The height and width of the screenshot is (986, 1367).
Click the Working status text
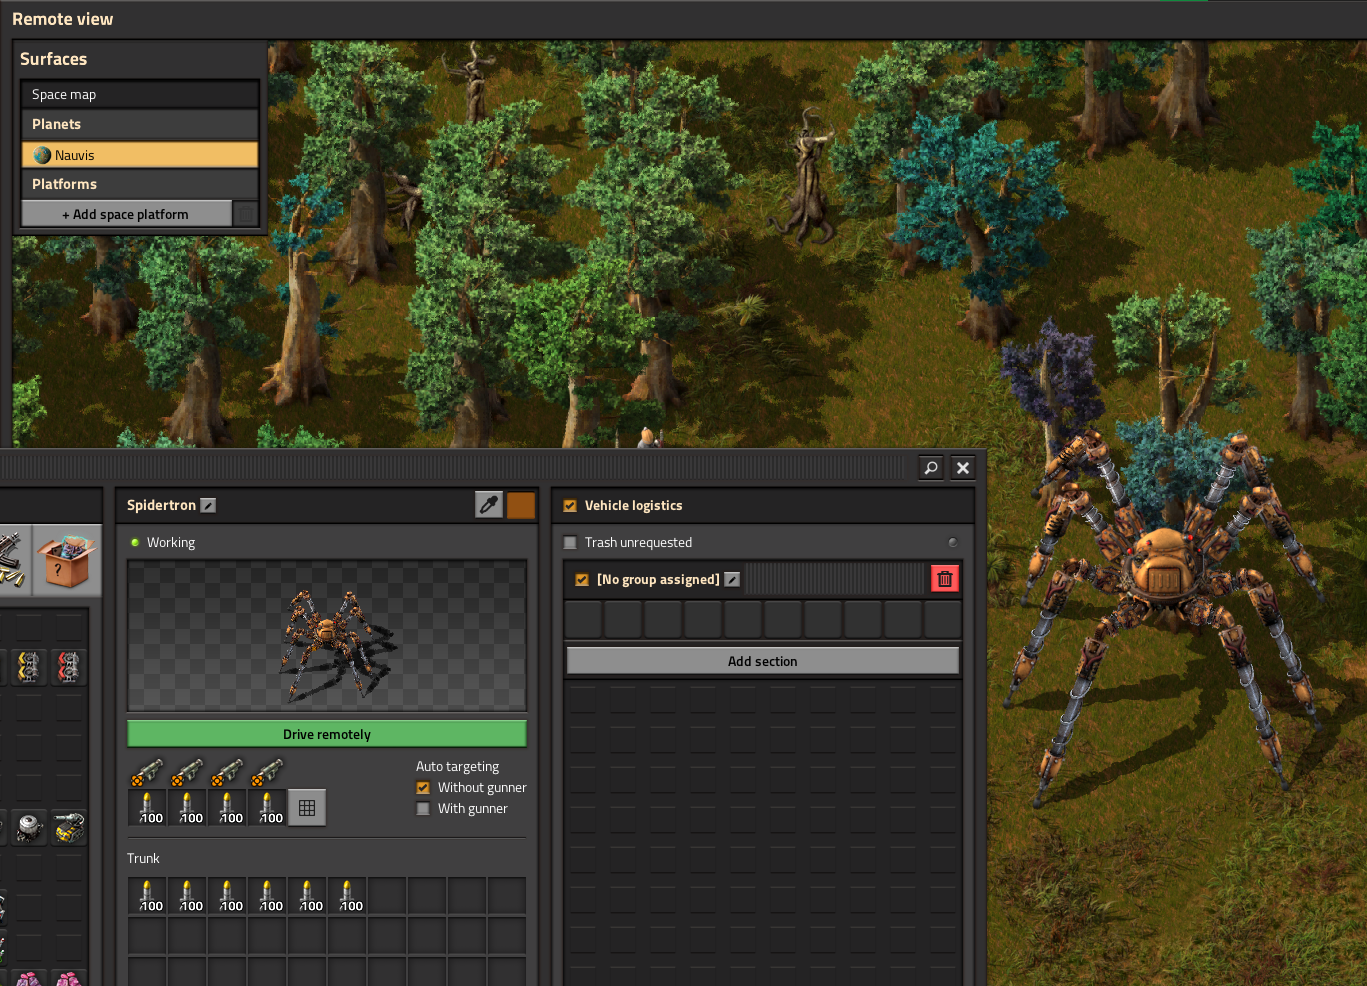pyautogui.click(x=171, y=543)
